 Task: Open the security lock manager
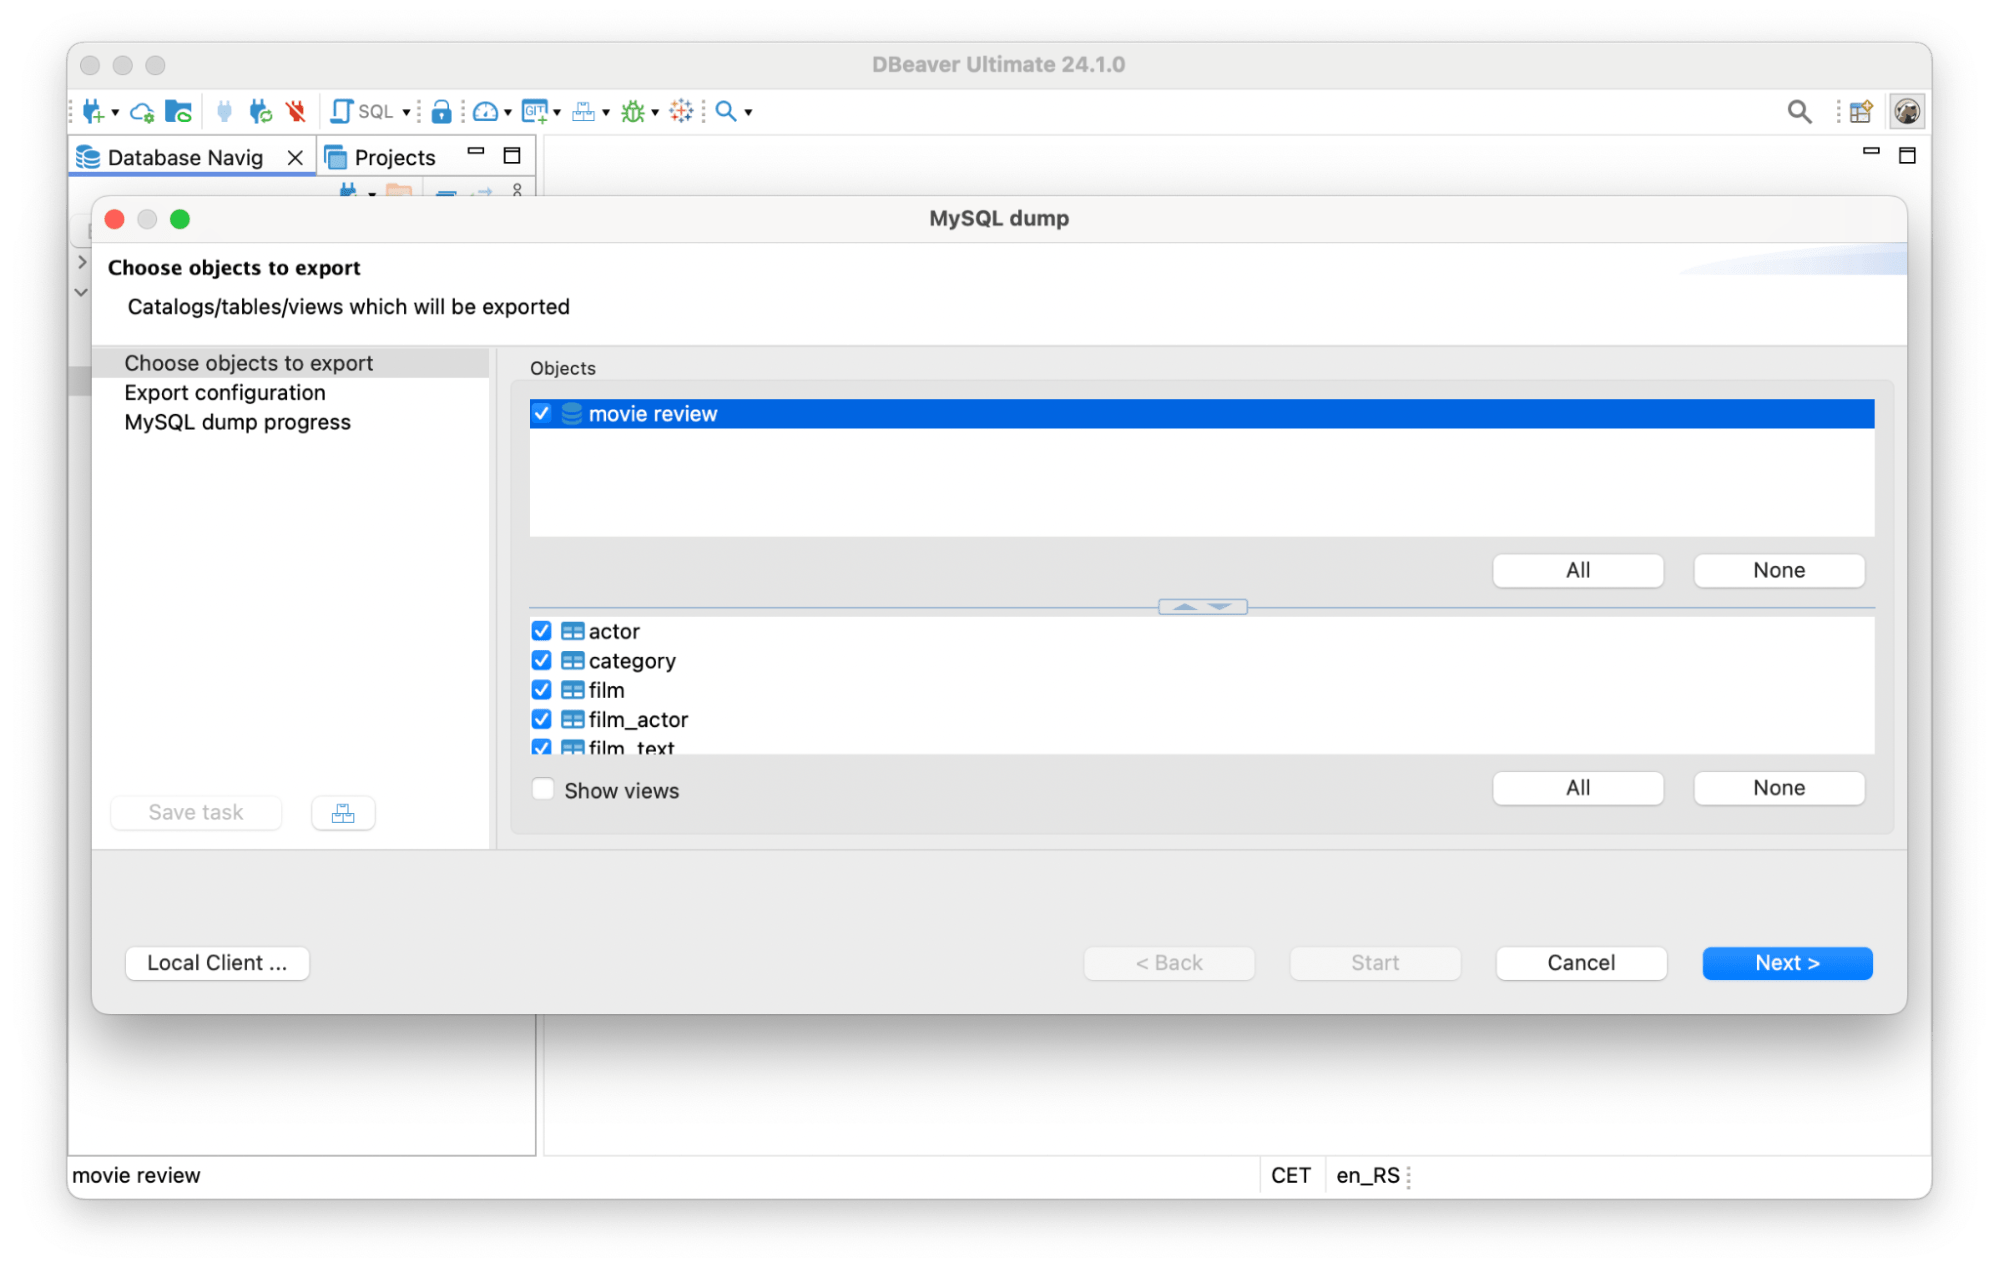click(443, 111)
